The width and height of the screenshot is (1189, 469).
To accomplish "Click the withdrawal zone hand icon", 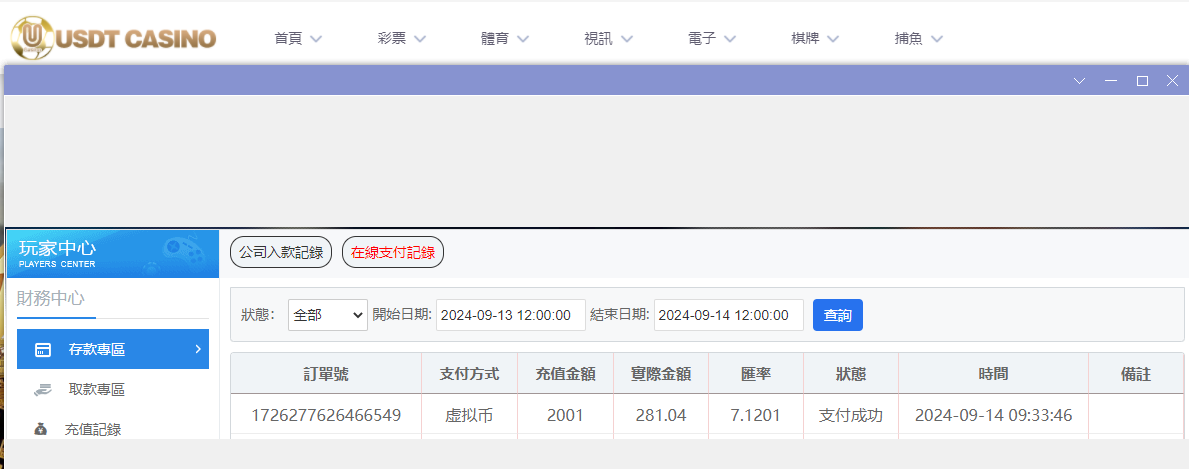I will (42, 390).
